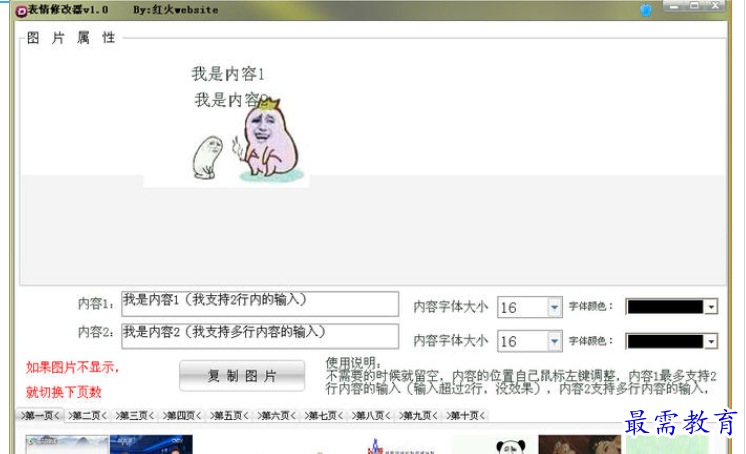
Task: Switch to the 第十页 tab
Action: (465, 415)
